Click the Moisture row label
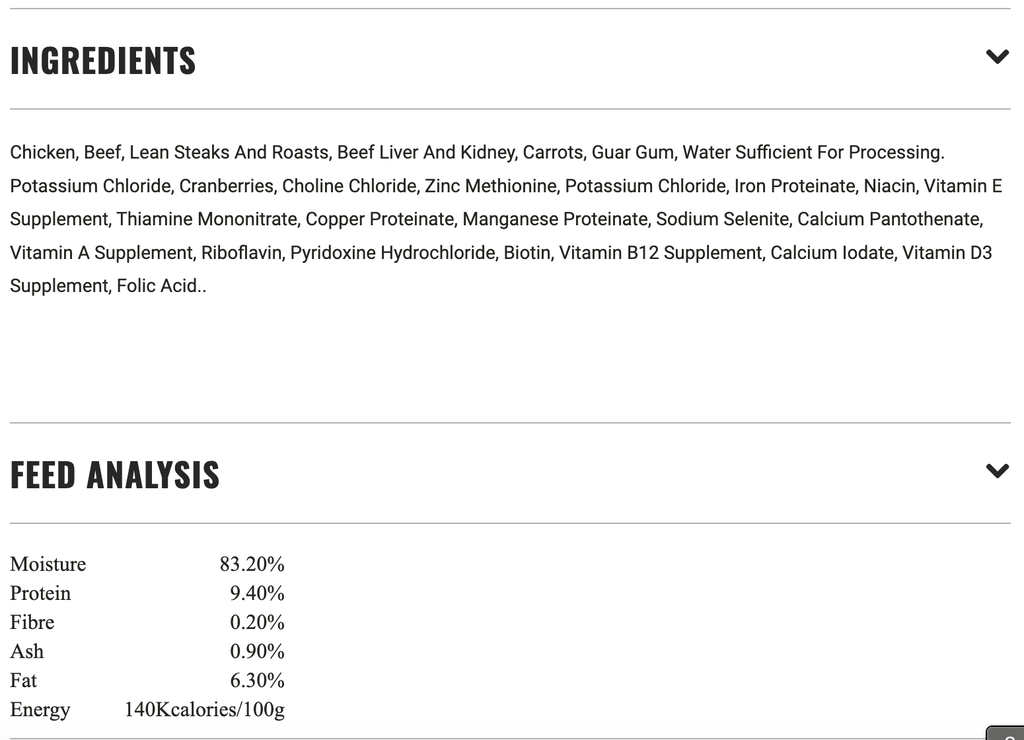 [48, 564]
